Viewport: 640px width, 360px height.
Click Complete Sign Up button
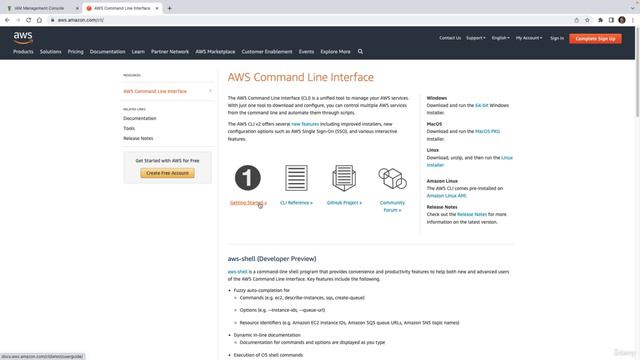coord(595,38)
